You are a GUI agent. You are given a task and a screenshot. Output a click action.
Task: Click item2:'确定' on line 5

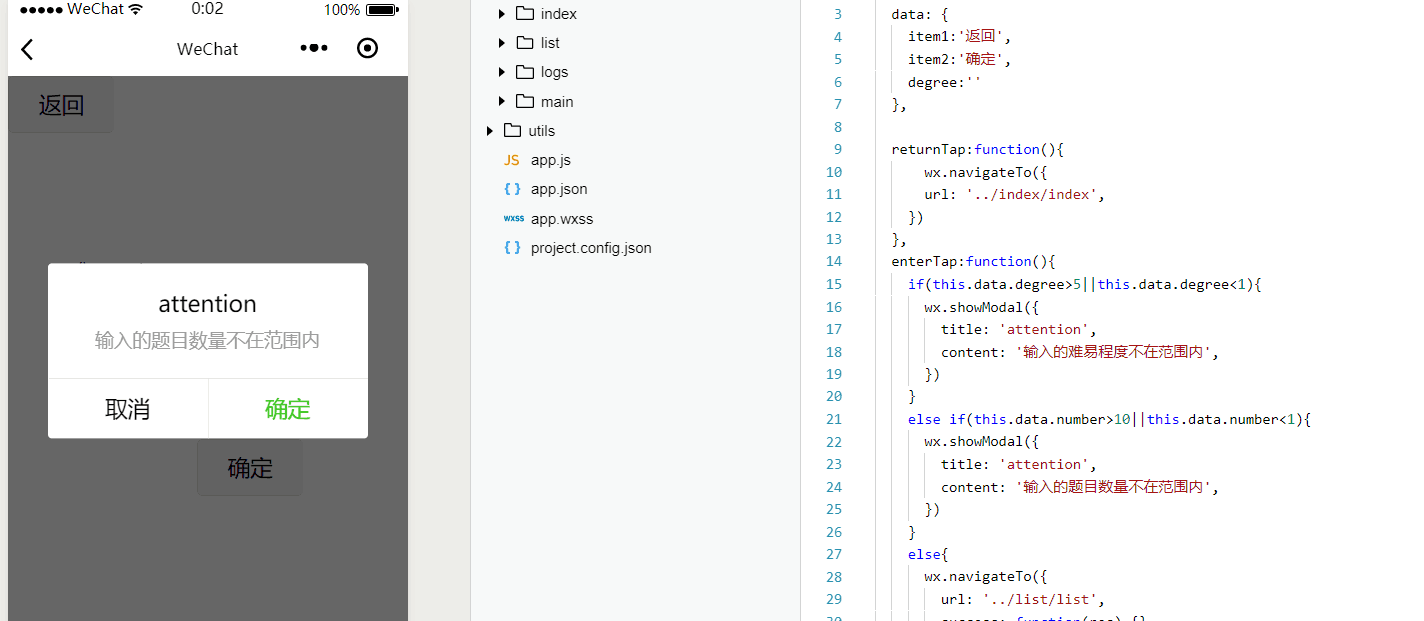point(960,60)
